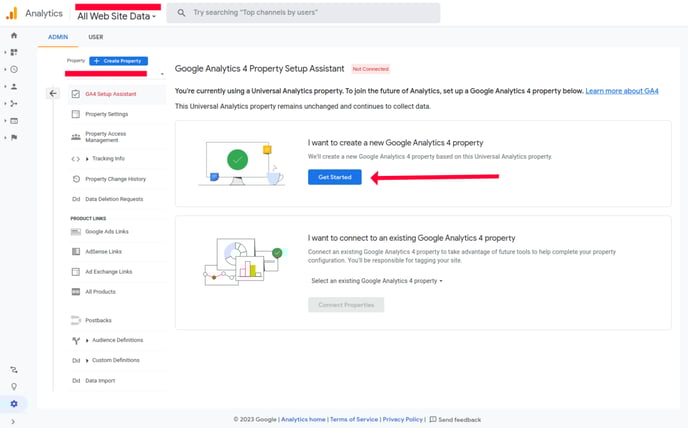The image size is (688, 428).
Task: Click the Not Connected status badge
Action: point(371,69)
